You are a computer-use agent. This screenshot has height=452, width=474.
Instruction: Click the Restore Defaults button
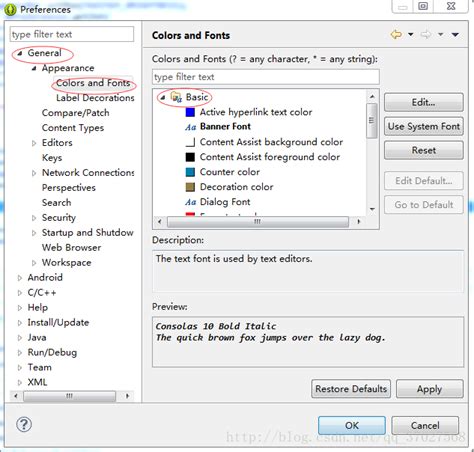(351, 389)
